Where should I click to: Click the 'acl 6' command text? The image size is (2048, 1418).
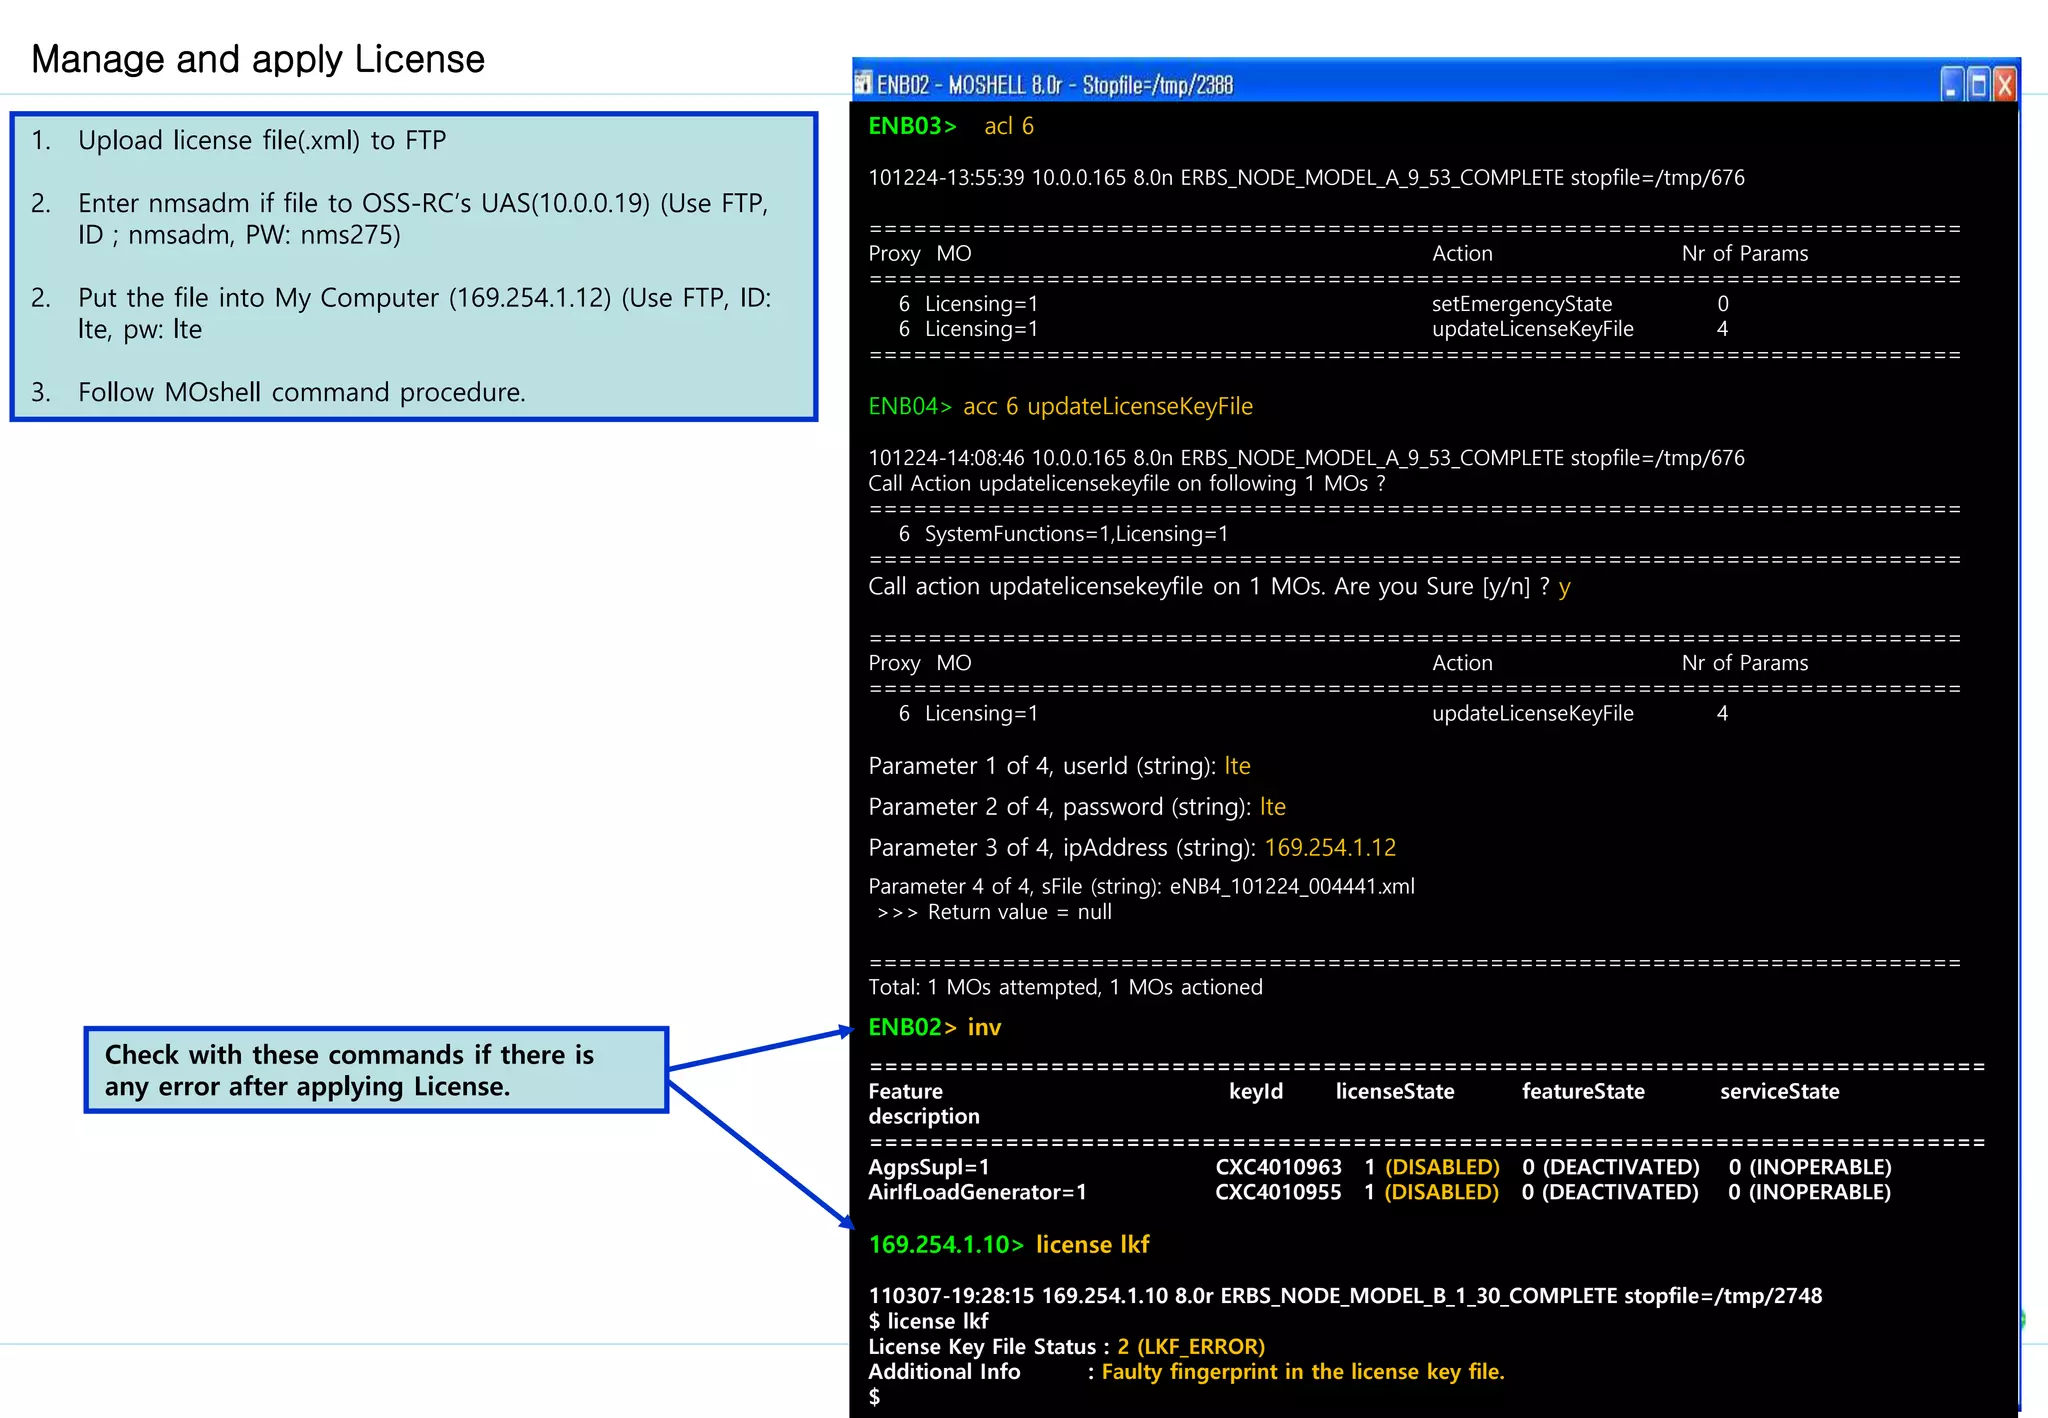1008,126
